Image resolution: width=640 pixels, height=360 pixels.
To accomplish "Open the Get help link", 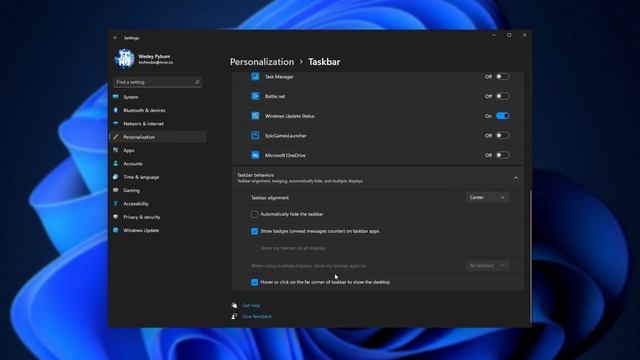I will [x=251, y=305].
